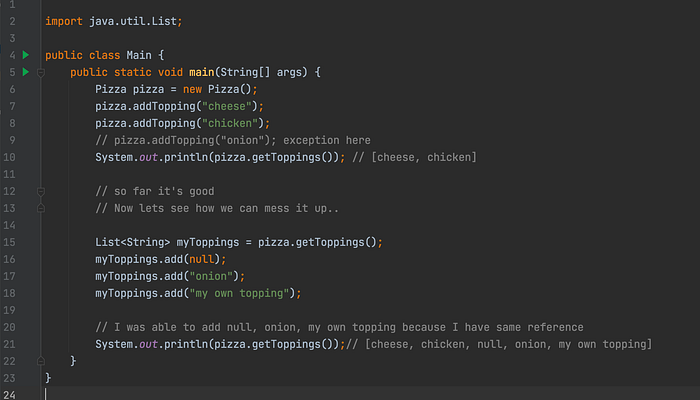Click the run arrow beside main method

(x=26, y=72)
